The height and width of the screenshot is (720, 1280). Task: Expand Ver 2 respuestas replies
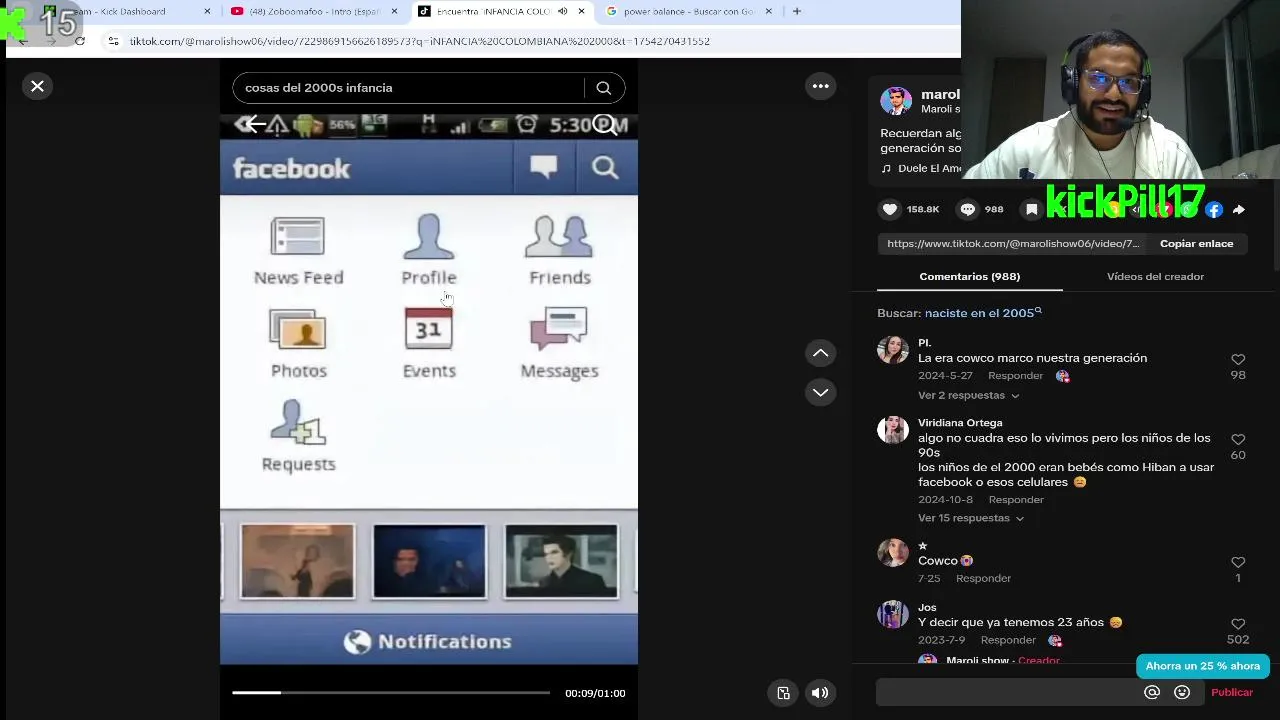point(968,395)
